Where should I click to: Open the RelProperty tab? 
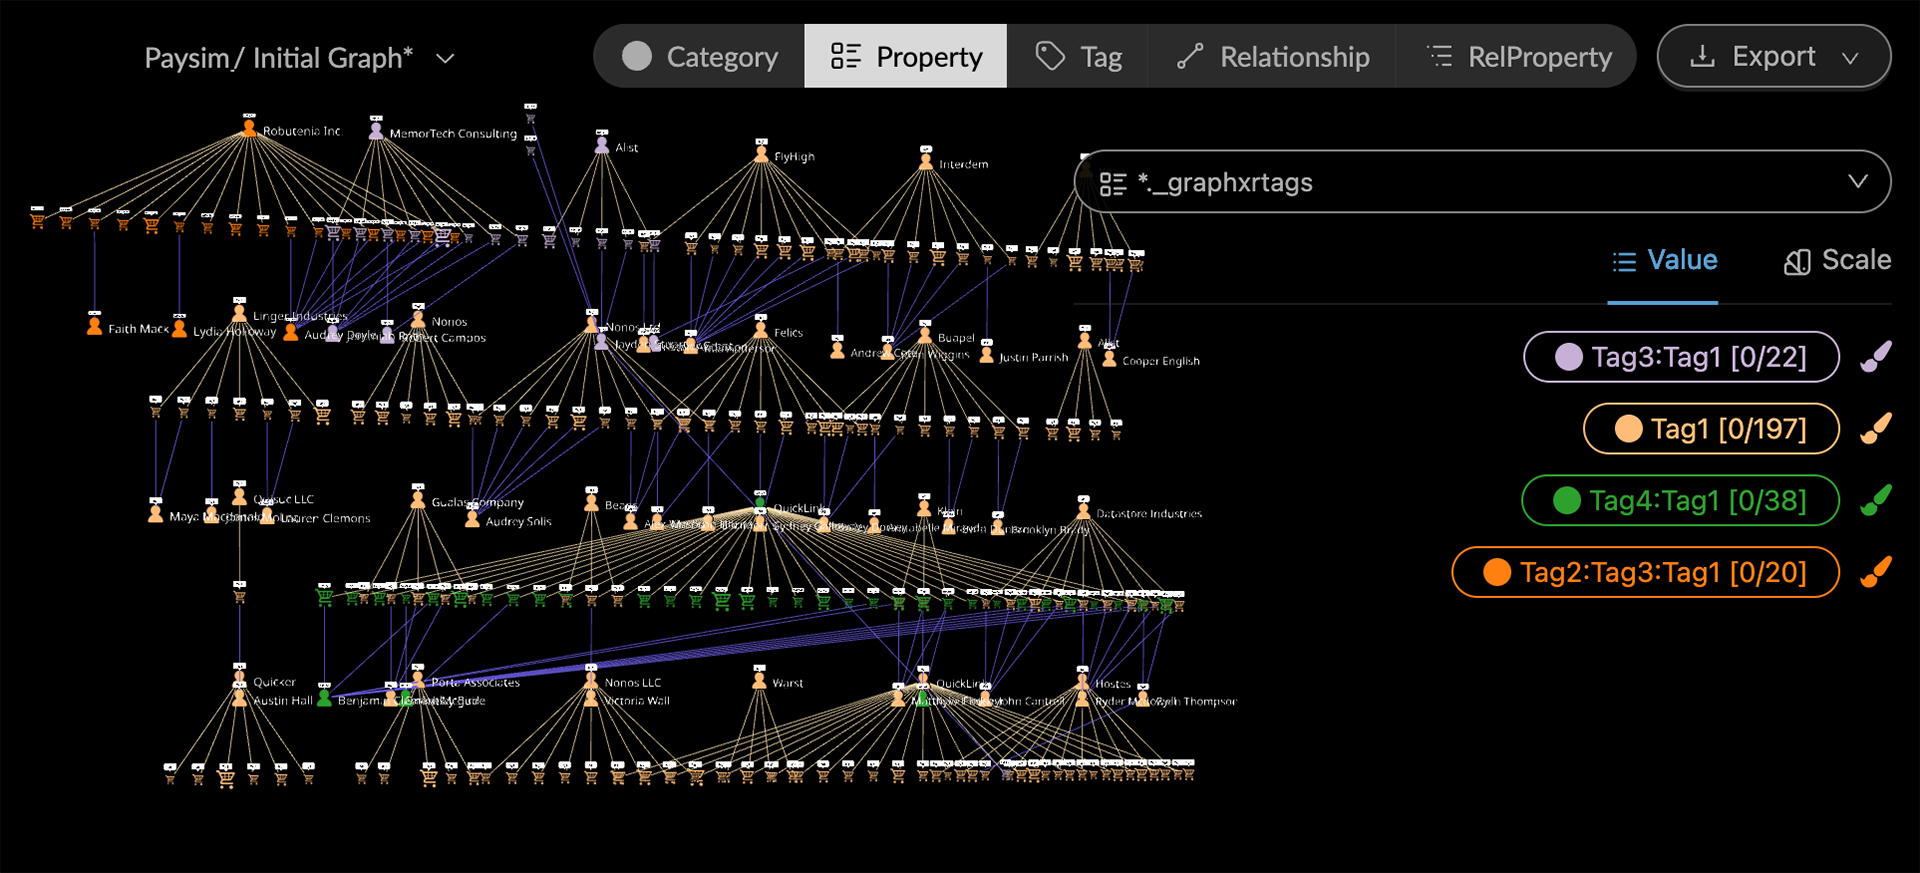pyautogui.click(x=1518, y=57)
